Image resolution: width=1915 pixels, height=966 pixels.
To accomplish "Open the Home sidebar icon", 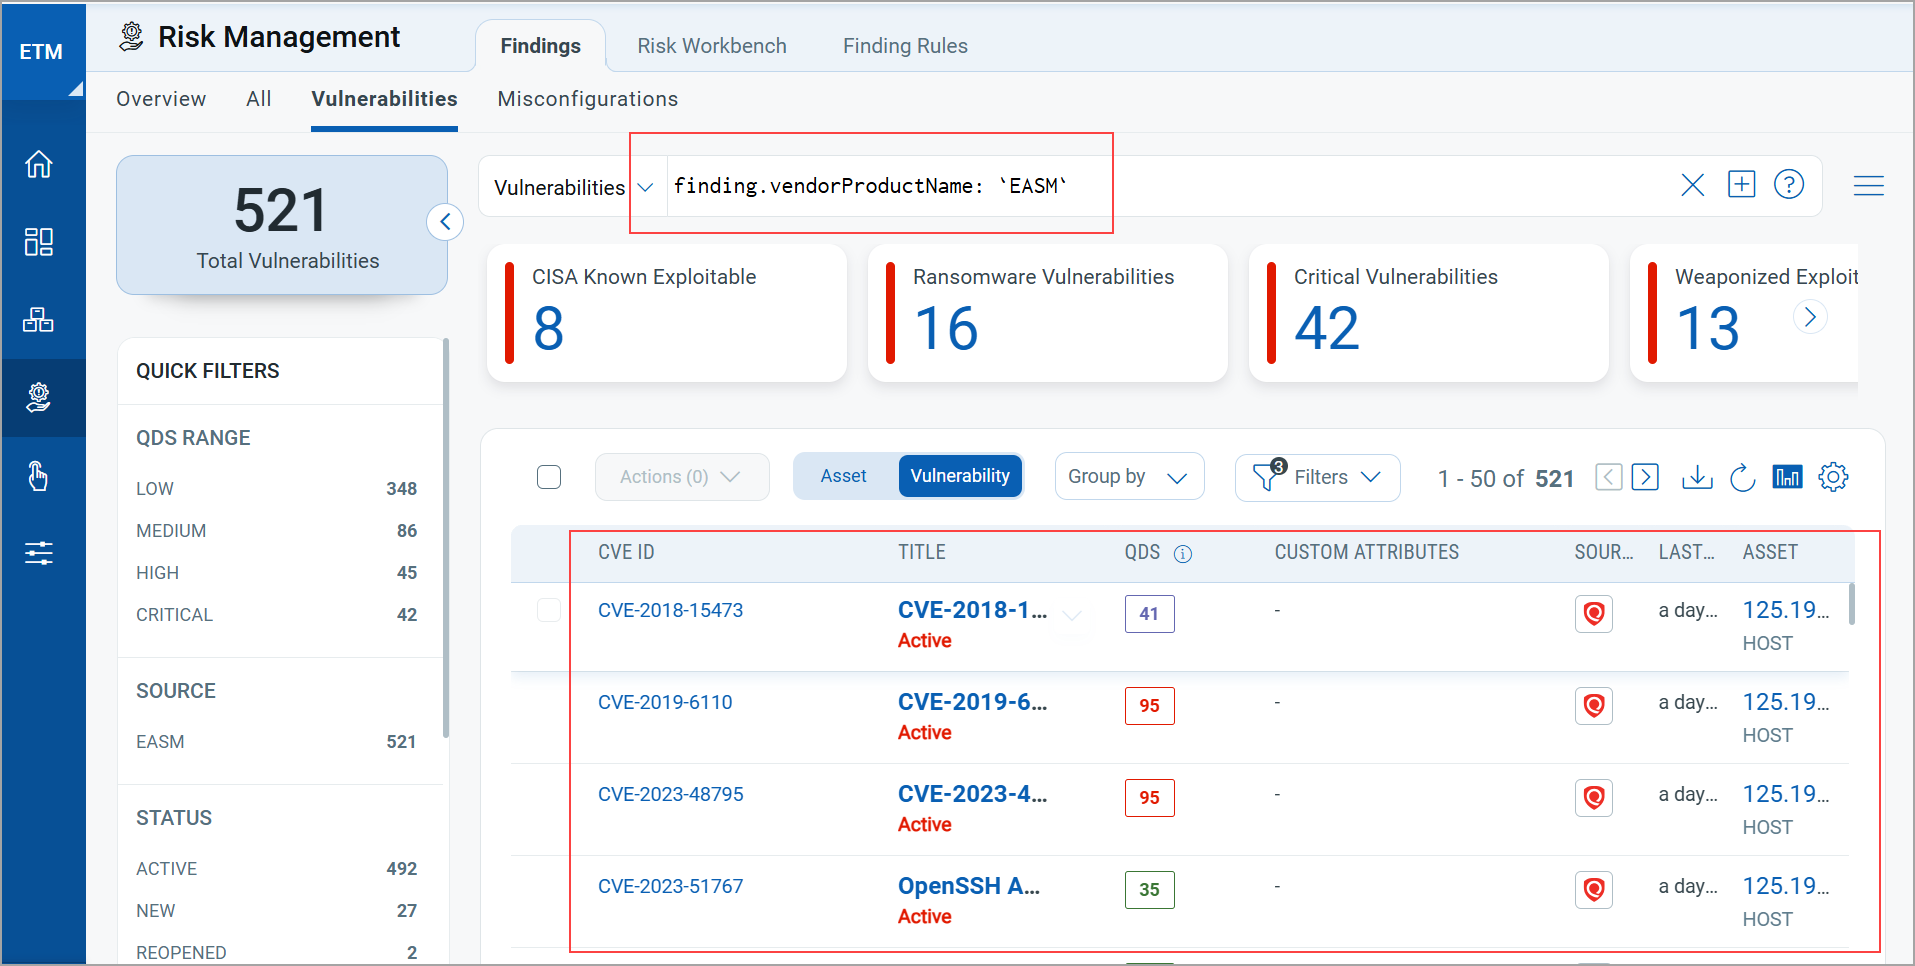I will click(39, 163).
